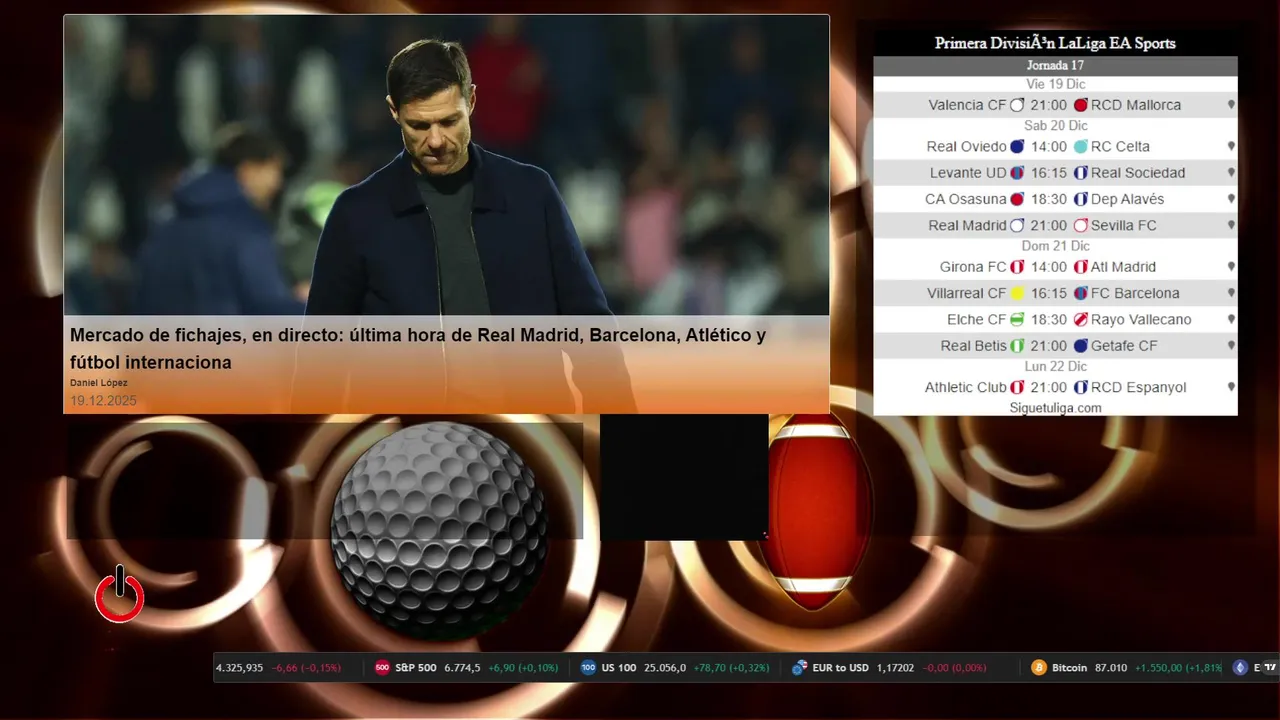Click the US 100 blue ticker icon

click(x=588, y=668)
